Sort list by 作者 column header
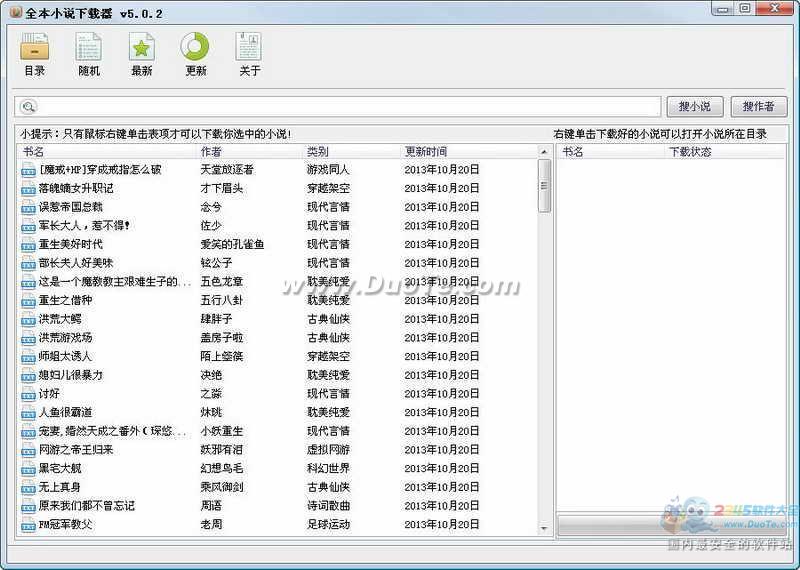Screen dimensions: 800x570 [x=249, y=152]
